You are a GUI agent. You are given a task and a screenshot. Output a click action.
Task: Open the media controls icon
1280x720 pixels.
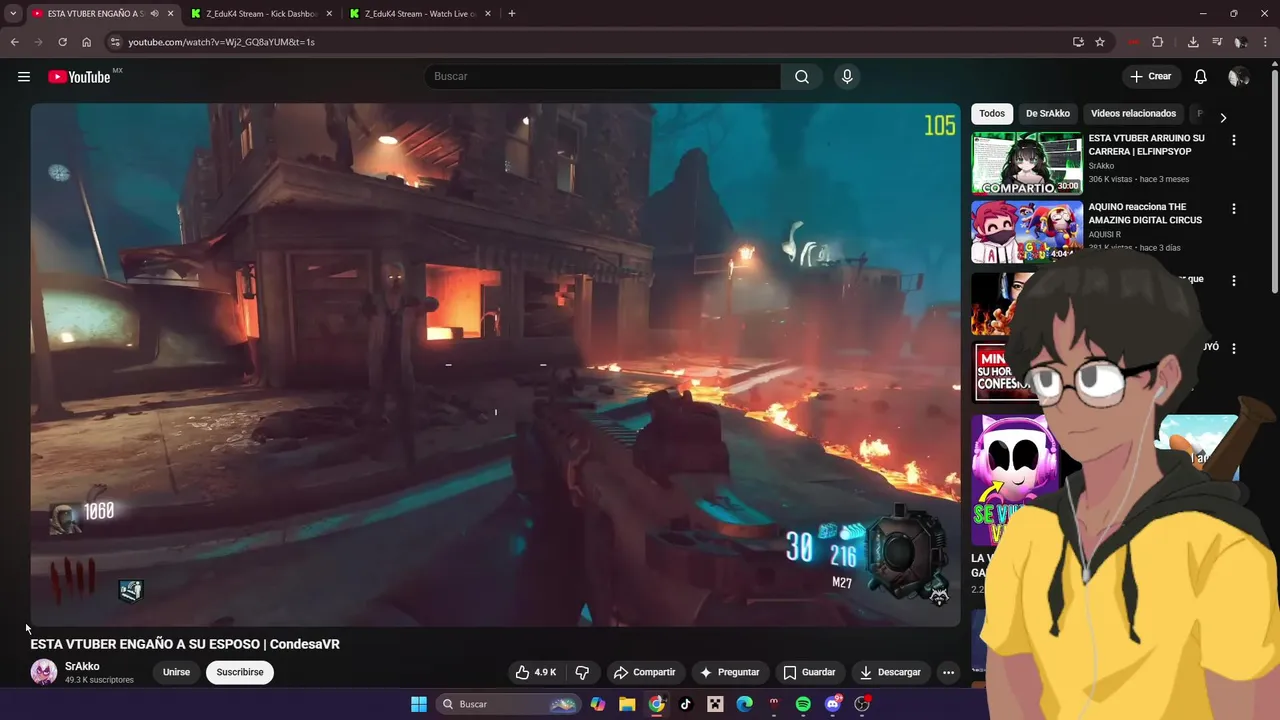(1217, 42)
